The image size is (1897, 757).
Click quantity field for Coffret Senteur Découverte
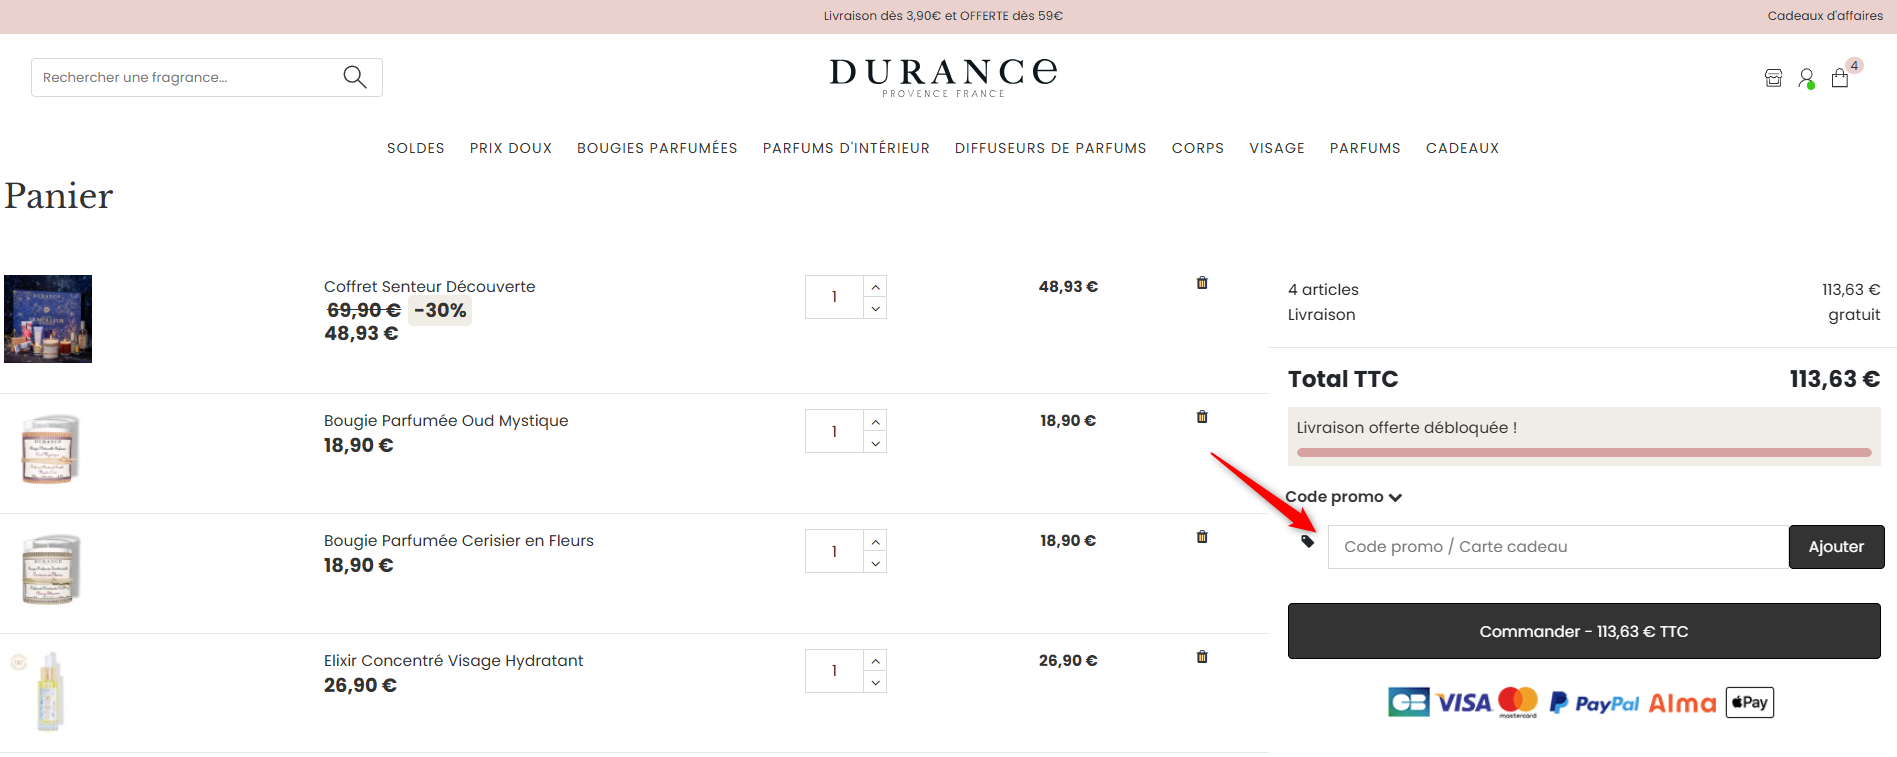(834, 297)
